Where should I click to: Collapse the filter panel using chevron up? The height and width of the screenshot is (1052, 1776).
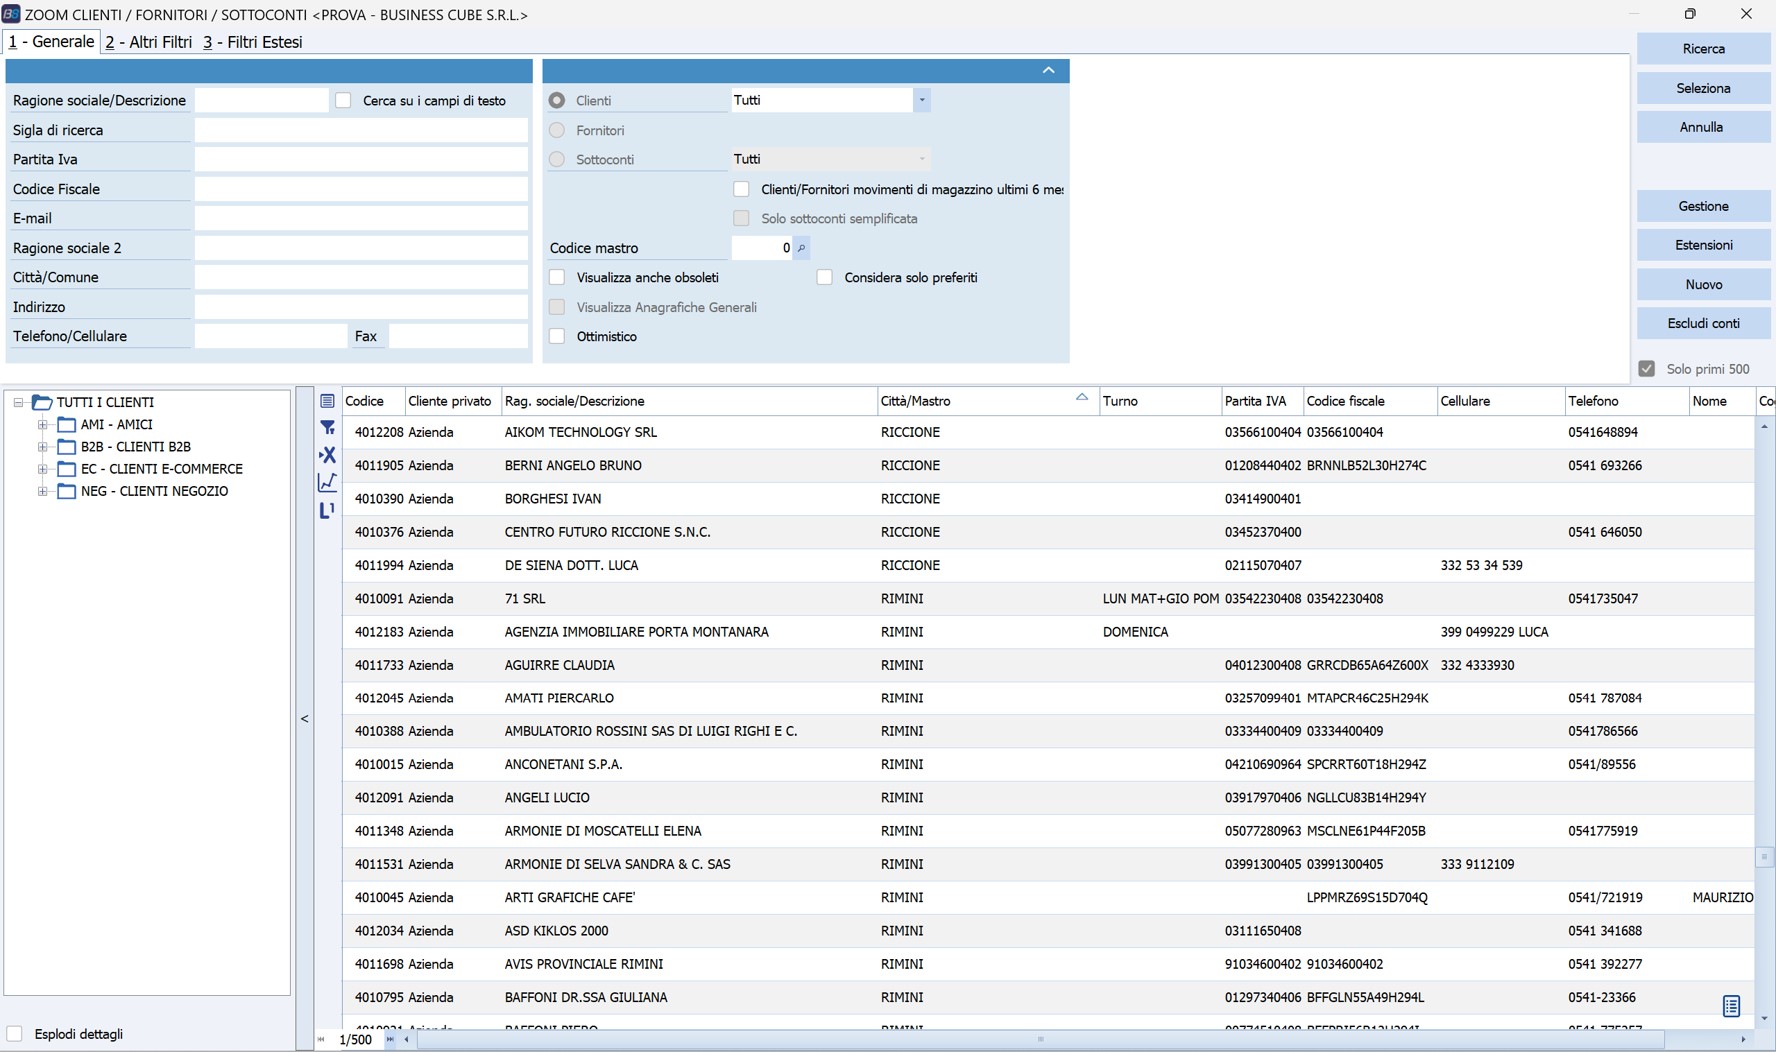[1048, 70]
